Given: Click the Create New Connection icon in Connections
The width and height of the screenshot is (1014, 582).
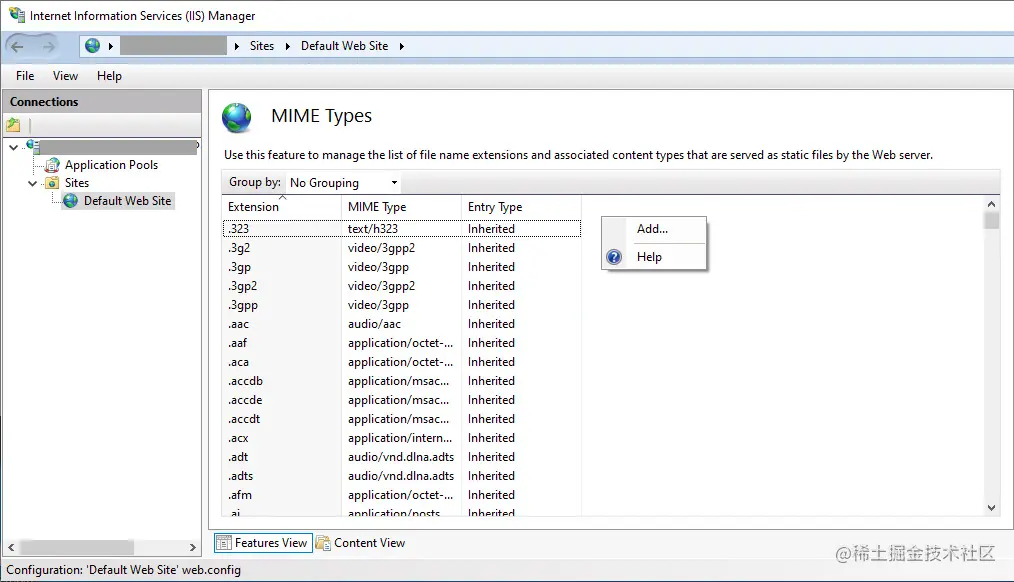Looking at the screenshot, I should [13, 125].
